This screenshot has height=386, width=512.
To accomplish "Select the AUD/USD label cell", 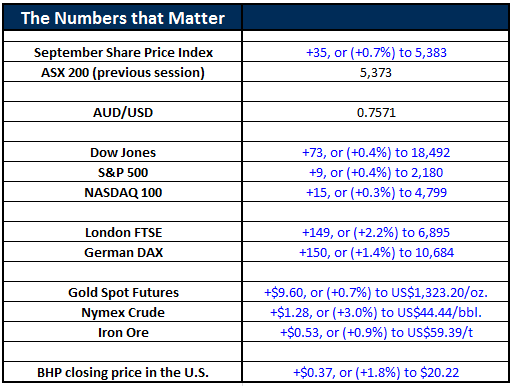I will [x=123, y=112].
